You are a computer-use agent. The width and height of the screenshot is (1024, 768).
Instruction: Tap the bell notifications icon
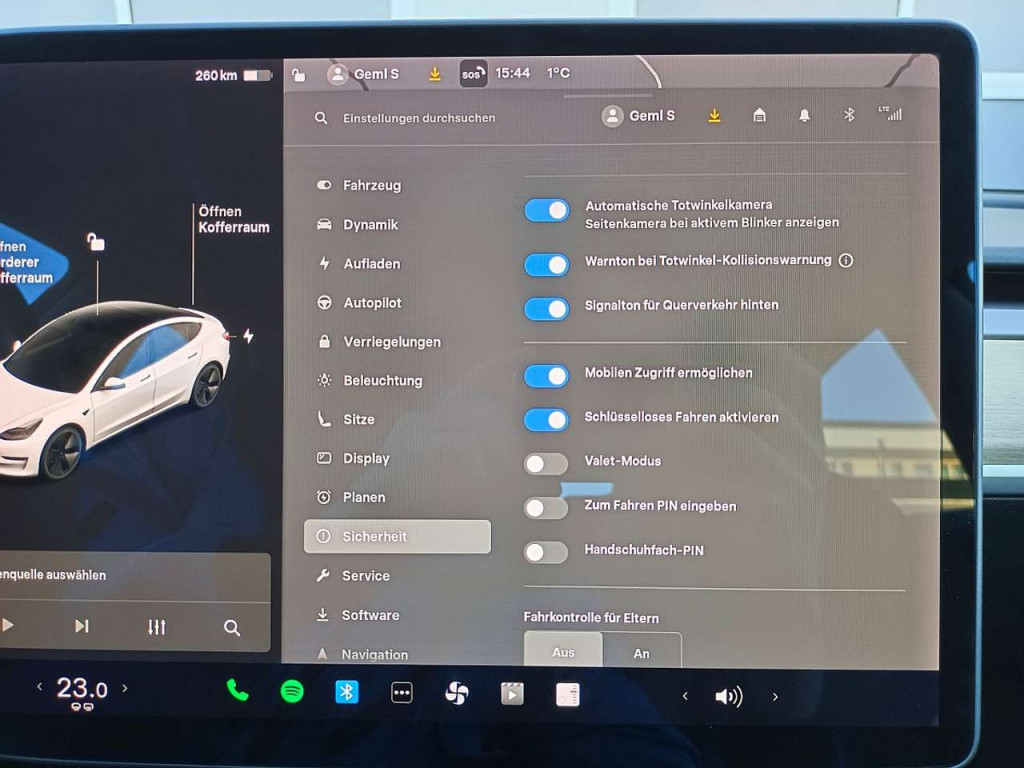804,116
